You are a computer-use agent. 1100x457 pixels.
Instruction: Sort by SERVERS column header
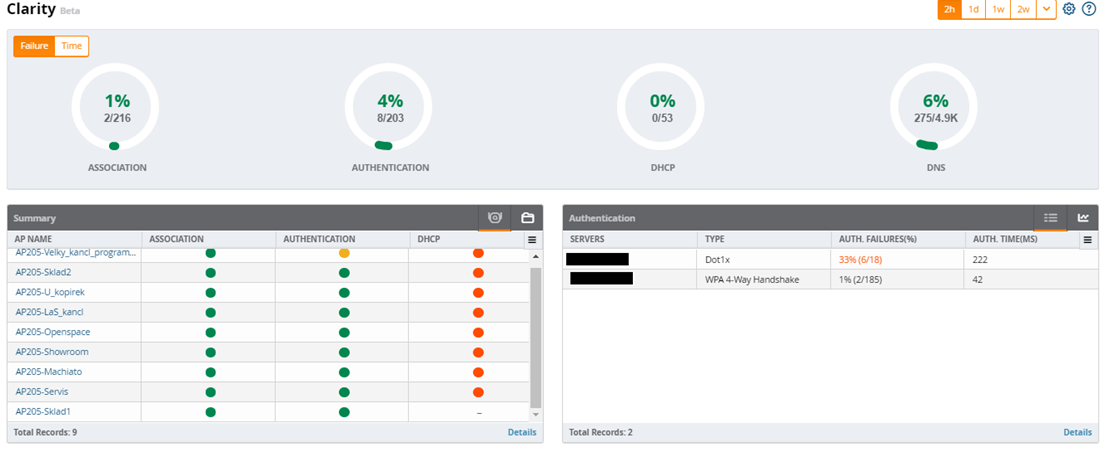coord(588,239)
